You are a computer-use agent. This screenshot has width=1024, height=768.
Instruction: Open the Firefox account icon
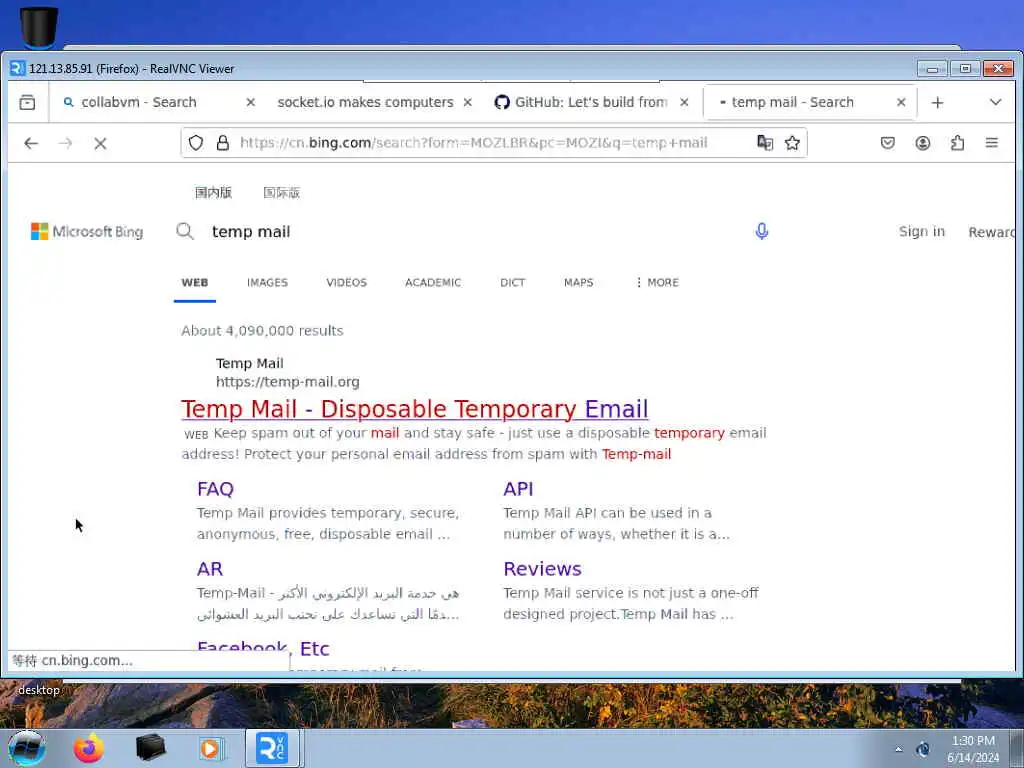tap(922, 142)
